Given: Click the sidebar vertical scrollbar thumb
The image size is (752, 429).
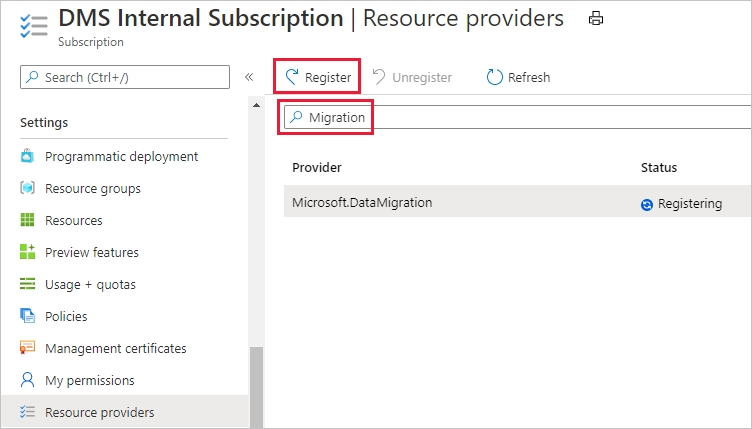Looking at the screenshot, I should tap(257, 388).
